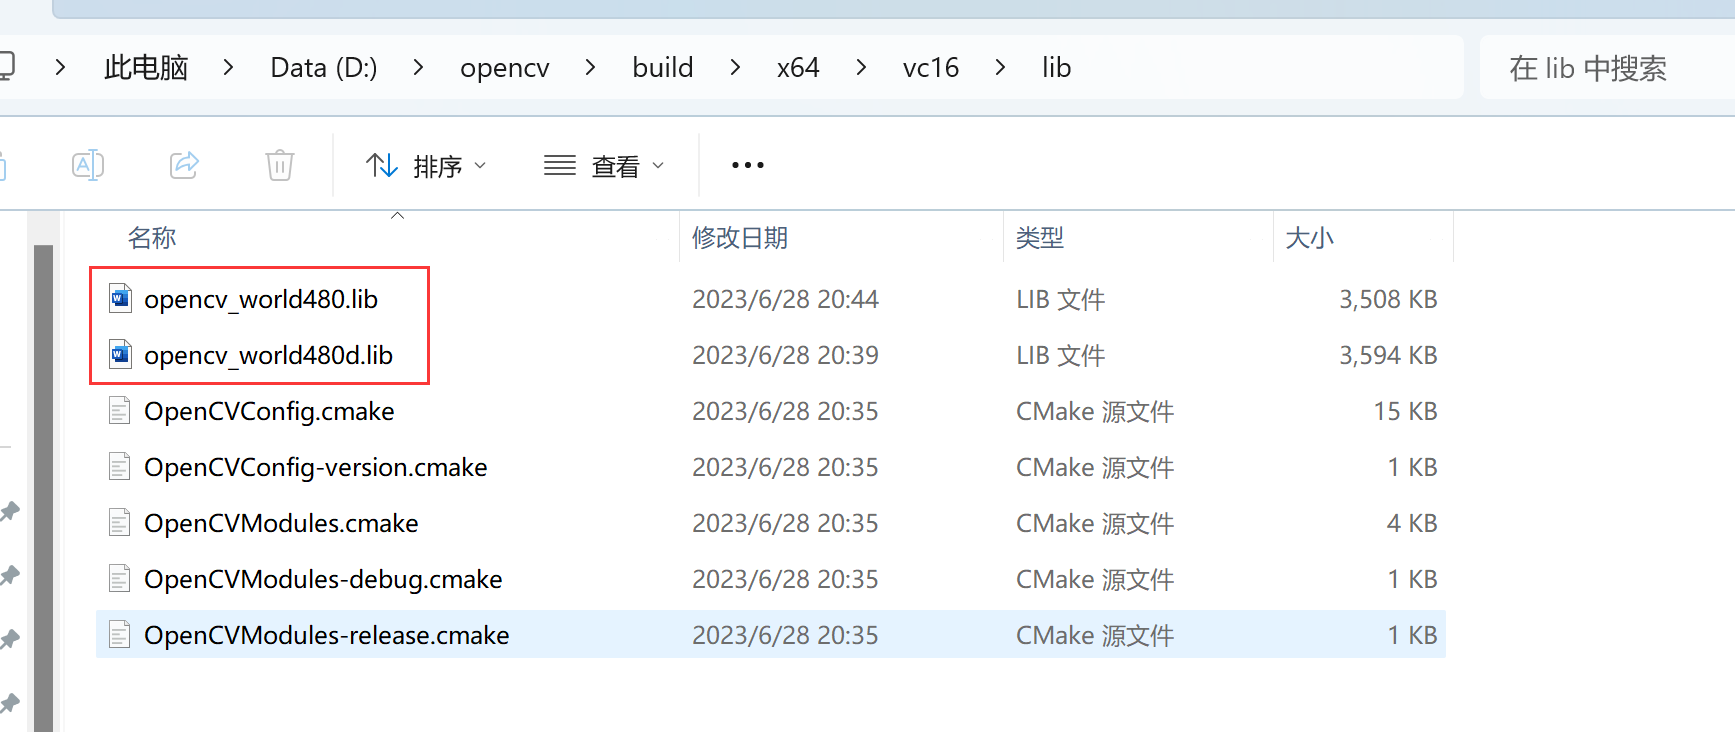1735x732 pixels.
Task: Expand chevron after opencv breadcrumb
Action: point(591,68)
